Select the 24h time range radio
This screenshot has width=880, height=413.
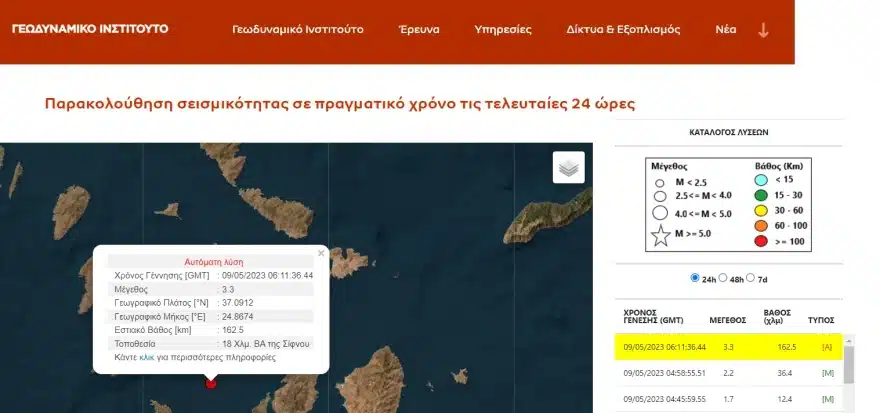tap(696, 278)
